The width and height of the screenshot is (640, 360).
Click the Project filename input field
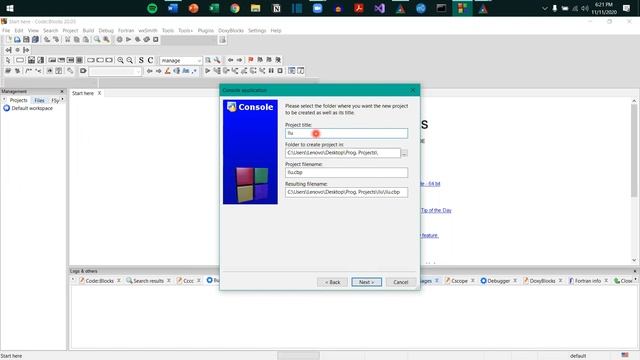[x=346, y=173]
